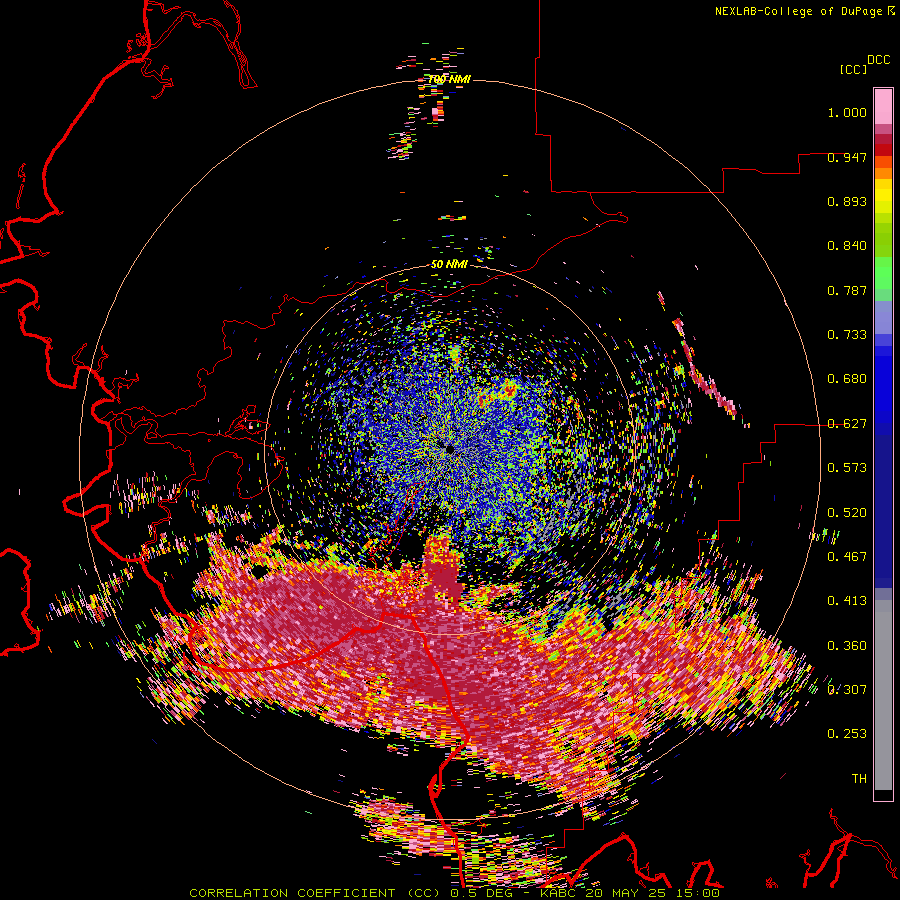Click the 20 MAY 25 15:00 timestamp
This screenshot has height=900, width=900.
[x=652, y=893]
